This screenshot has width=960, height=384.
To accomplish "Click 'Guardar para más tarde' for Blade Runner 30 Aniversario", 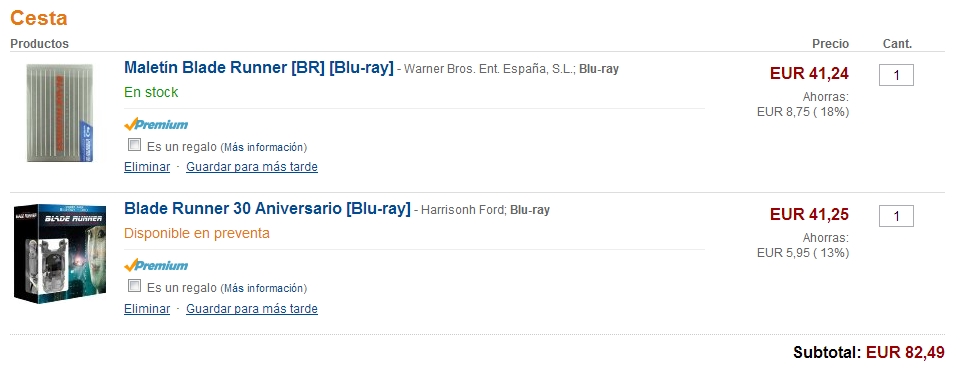I will click(252, 308).
